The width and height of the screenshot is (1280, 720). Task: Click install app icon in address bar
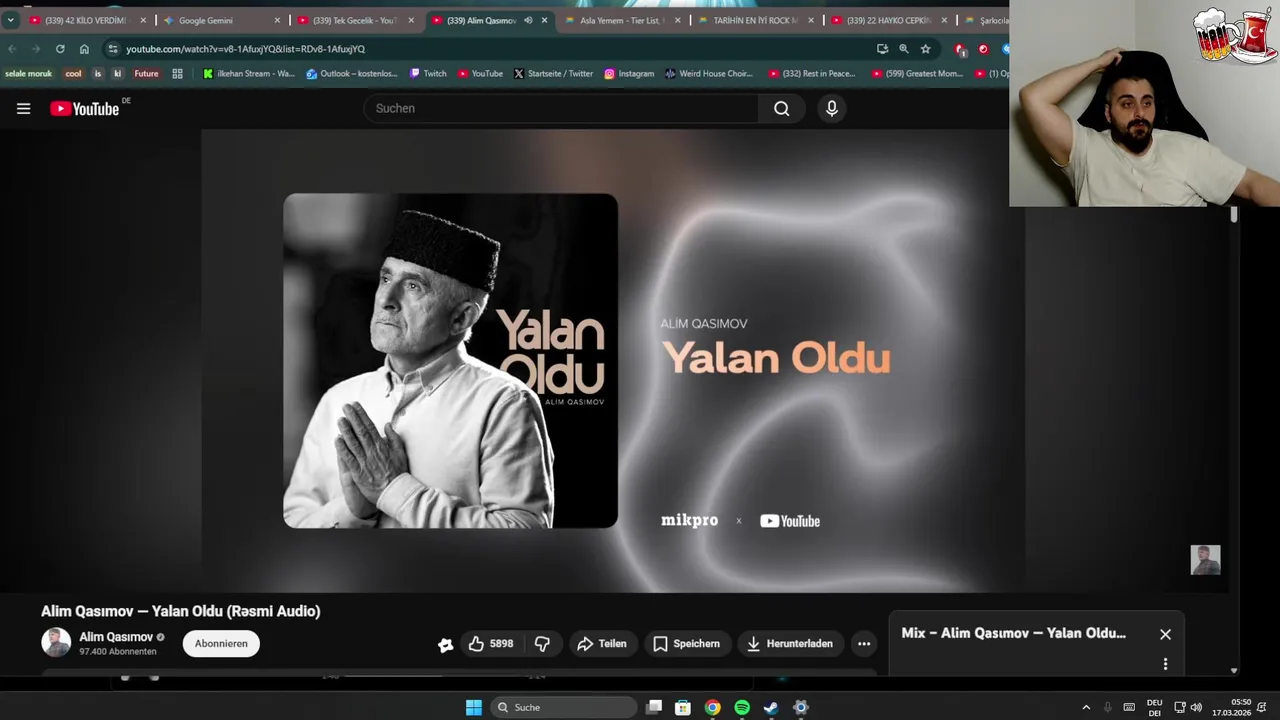pos(882,48)
